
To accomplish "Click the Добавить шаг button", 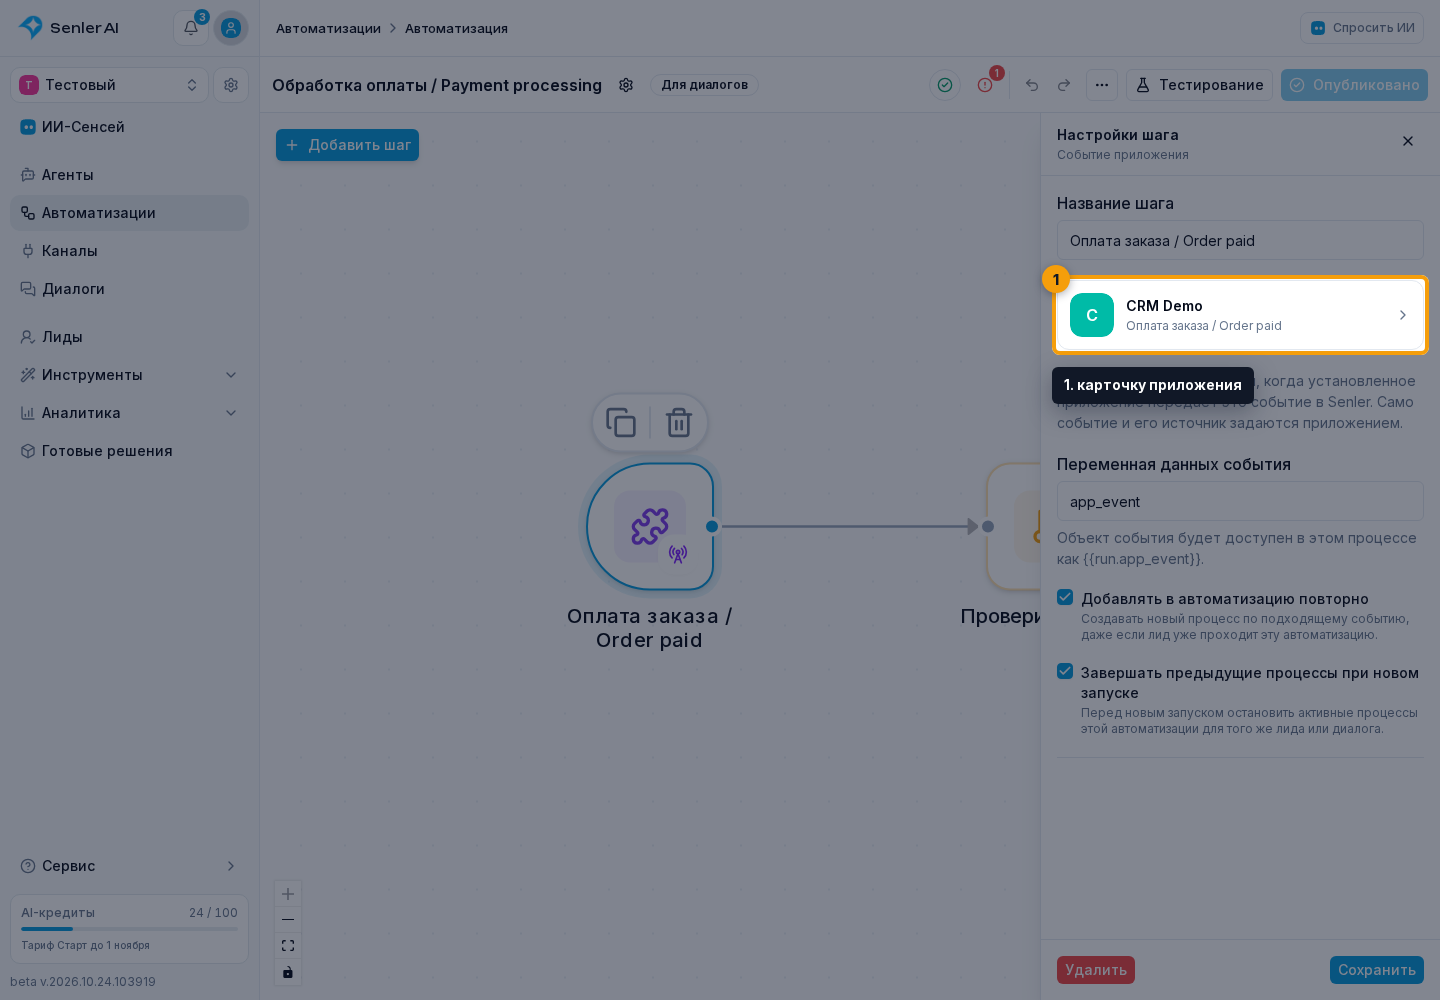I will [347, 145].
